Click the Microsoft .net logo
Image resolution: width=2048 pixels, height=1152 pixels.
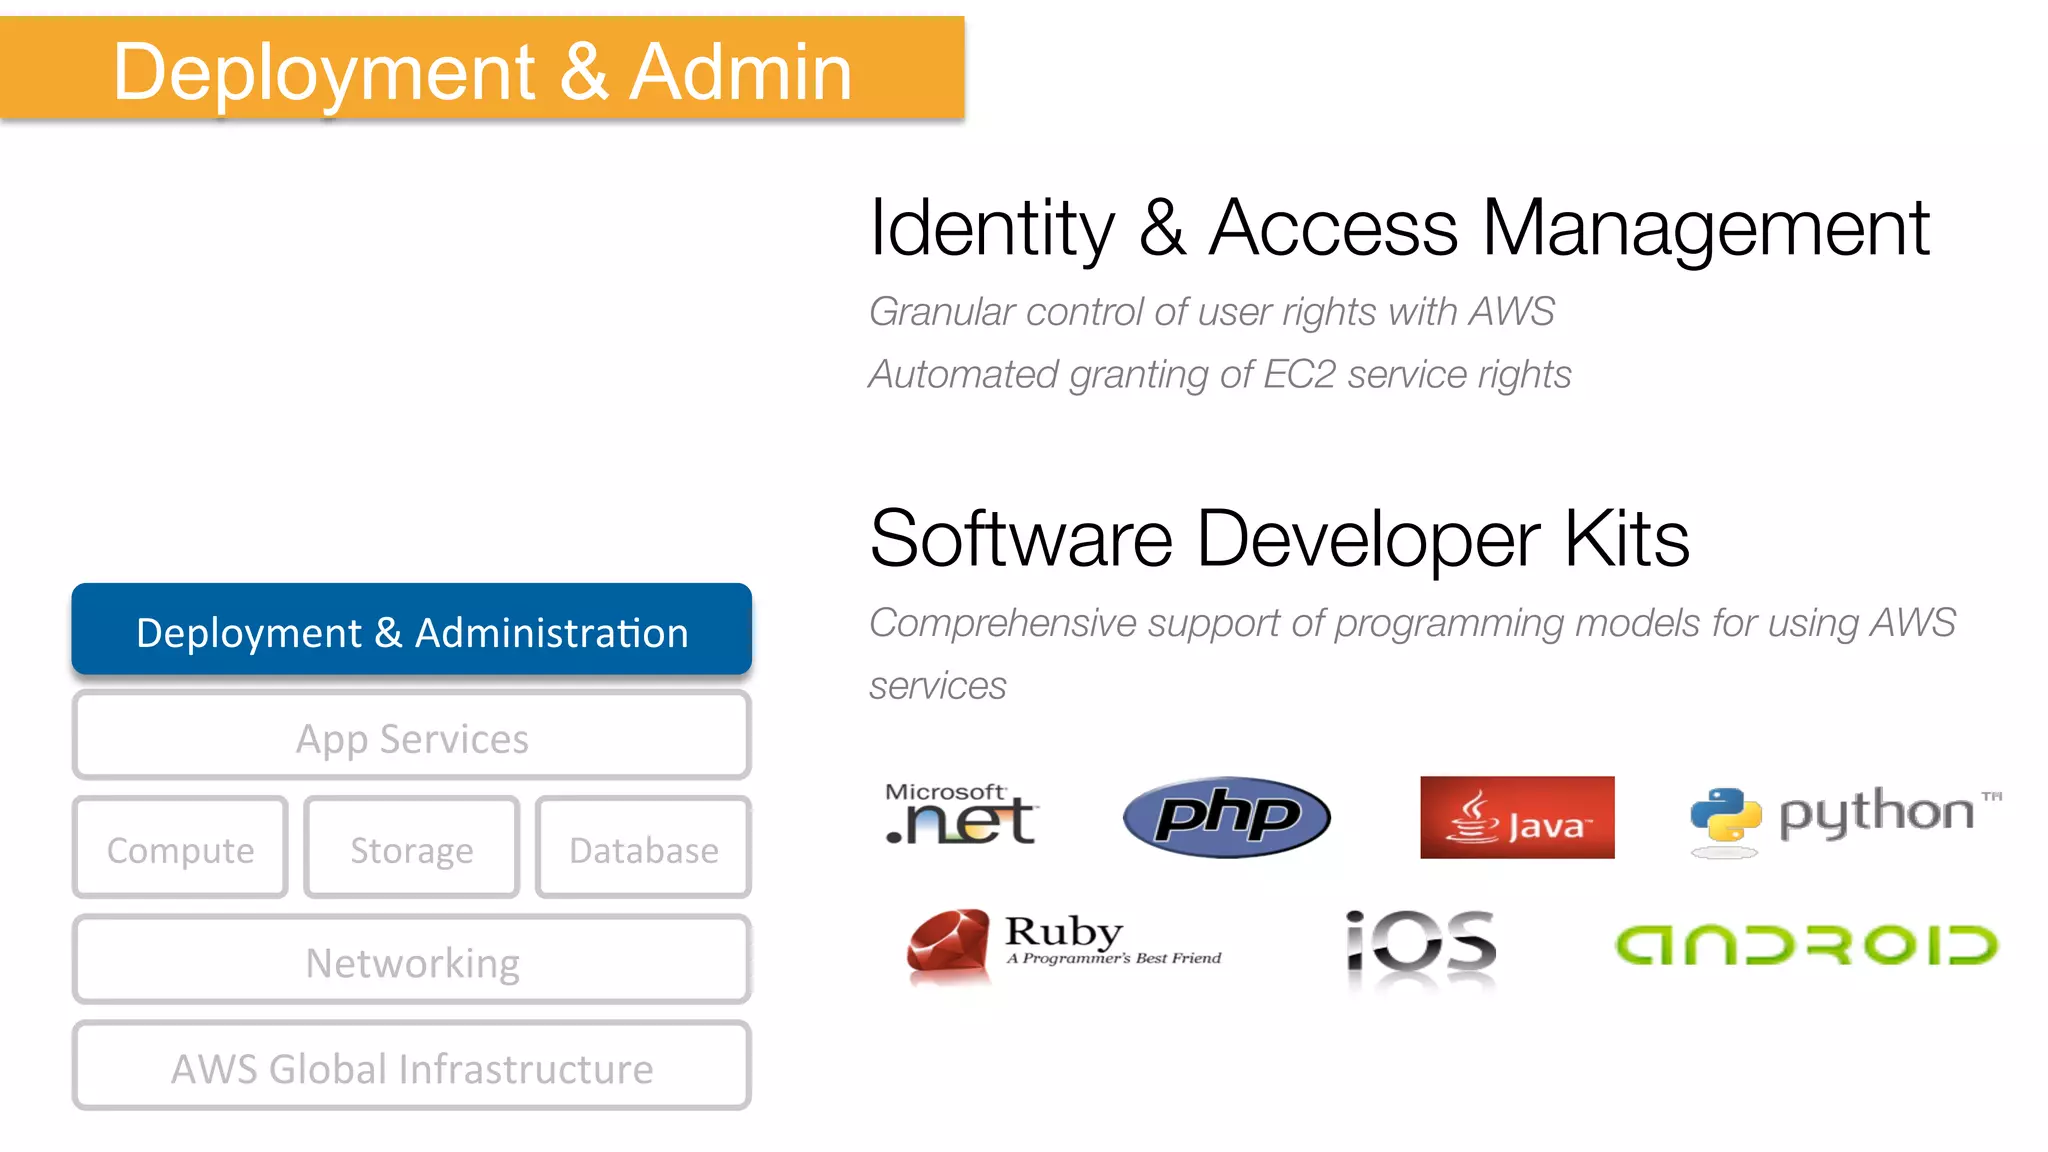[961, 814]
